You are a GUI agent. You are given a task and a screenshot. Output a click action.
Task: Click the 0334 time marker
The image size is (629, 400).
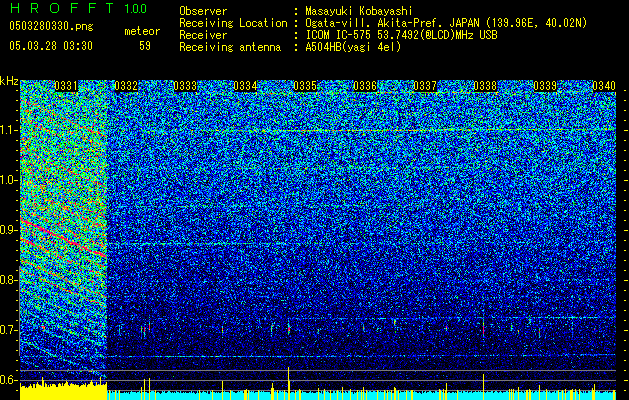[x=246, y=86]
